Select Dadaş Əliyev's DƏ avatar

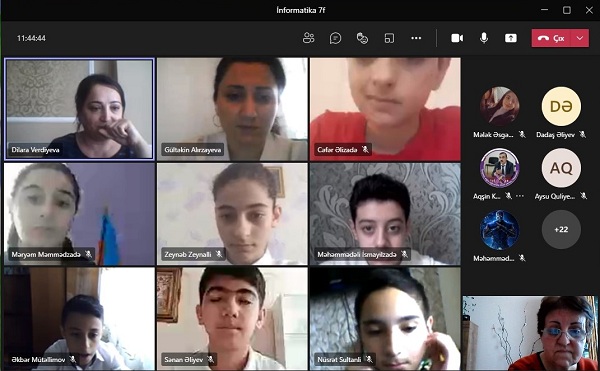tap(561, 106)
